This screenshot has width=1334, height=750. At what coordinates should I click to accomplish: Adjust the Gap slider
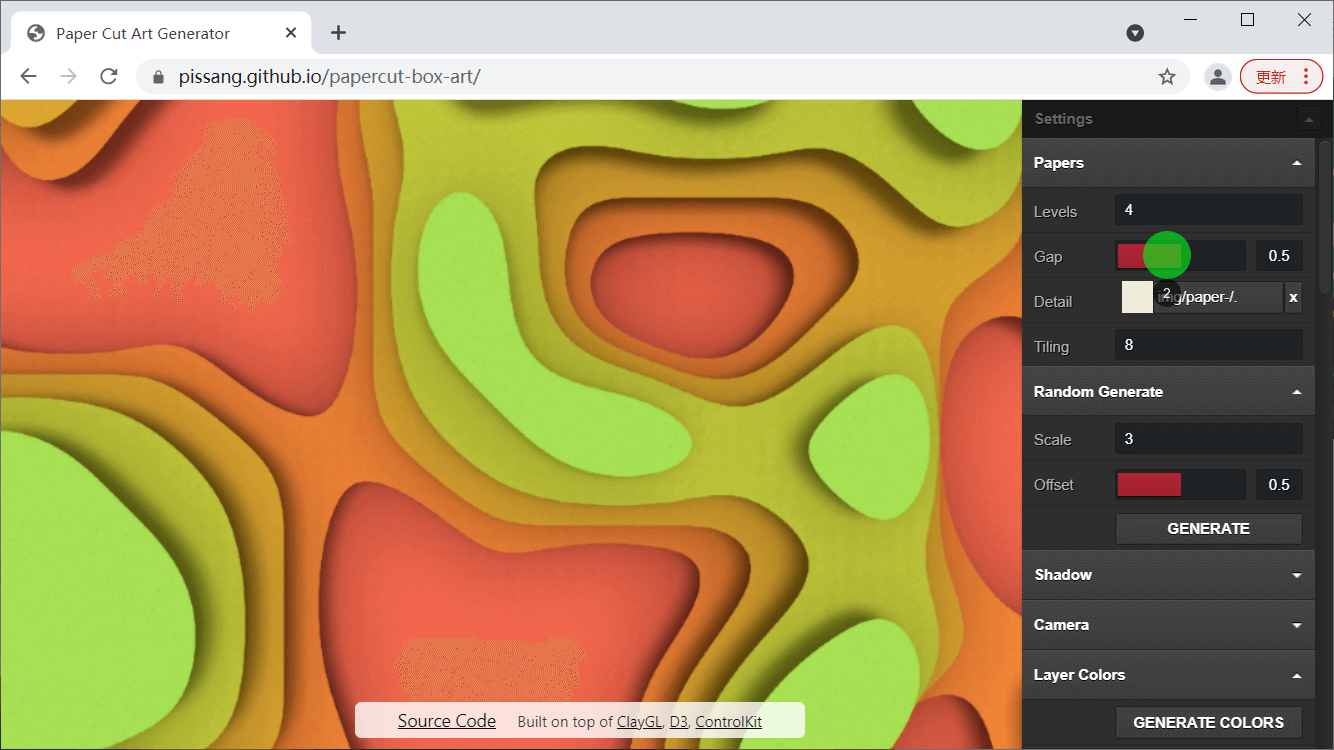(1180, 256)
